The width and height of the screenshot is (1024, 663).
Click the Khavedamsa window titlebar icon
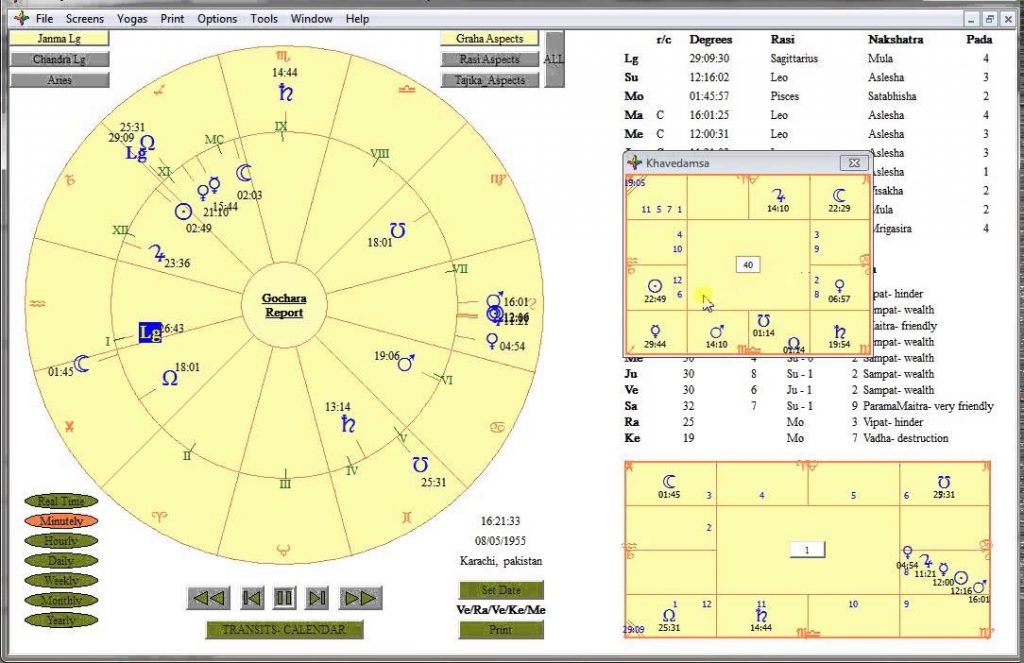[634, 161]
